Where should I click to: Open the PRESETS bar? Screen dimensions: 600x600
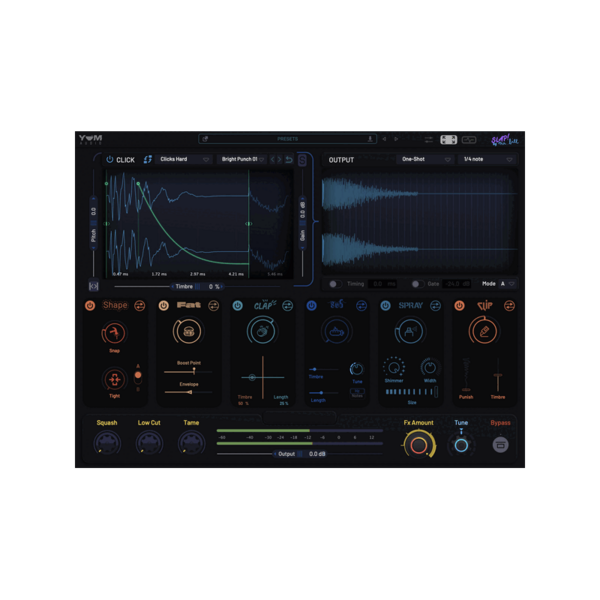coord(287,139)
